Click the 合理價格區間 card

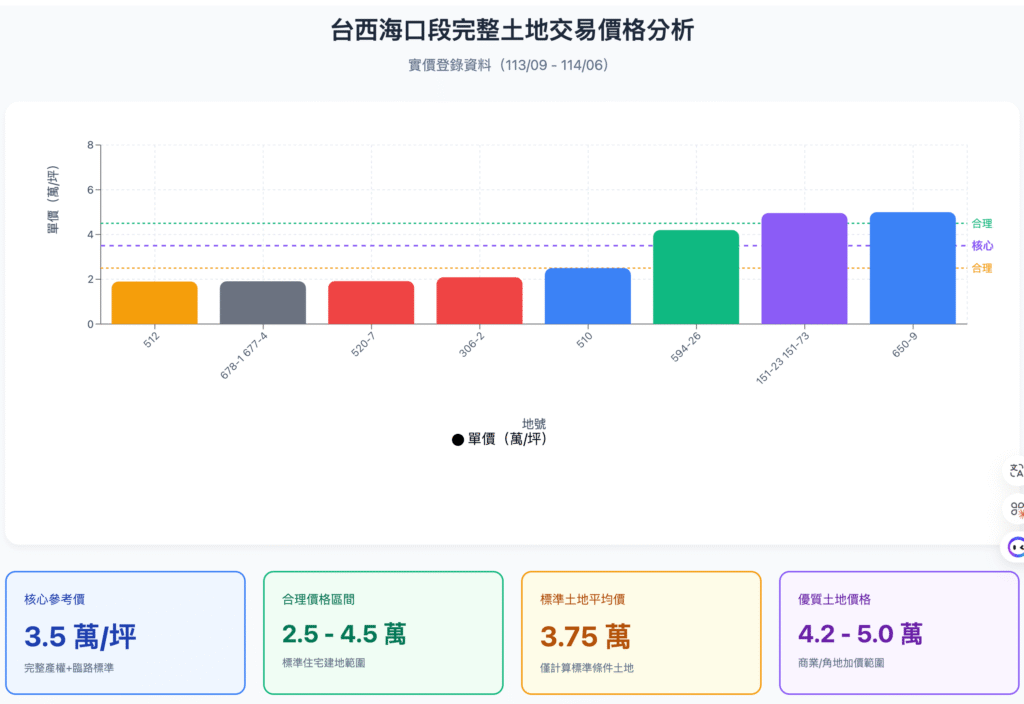[383, 633]
